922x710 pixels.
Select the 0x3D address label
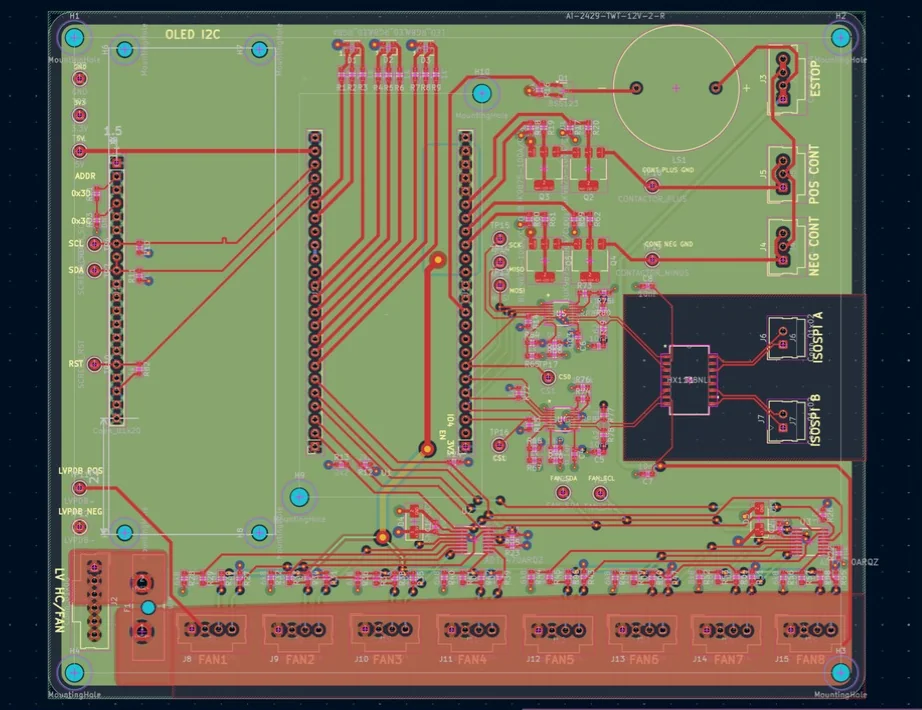pyautogui.click(x=81, y=193)
